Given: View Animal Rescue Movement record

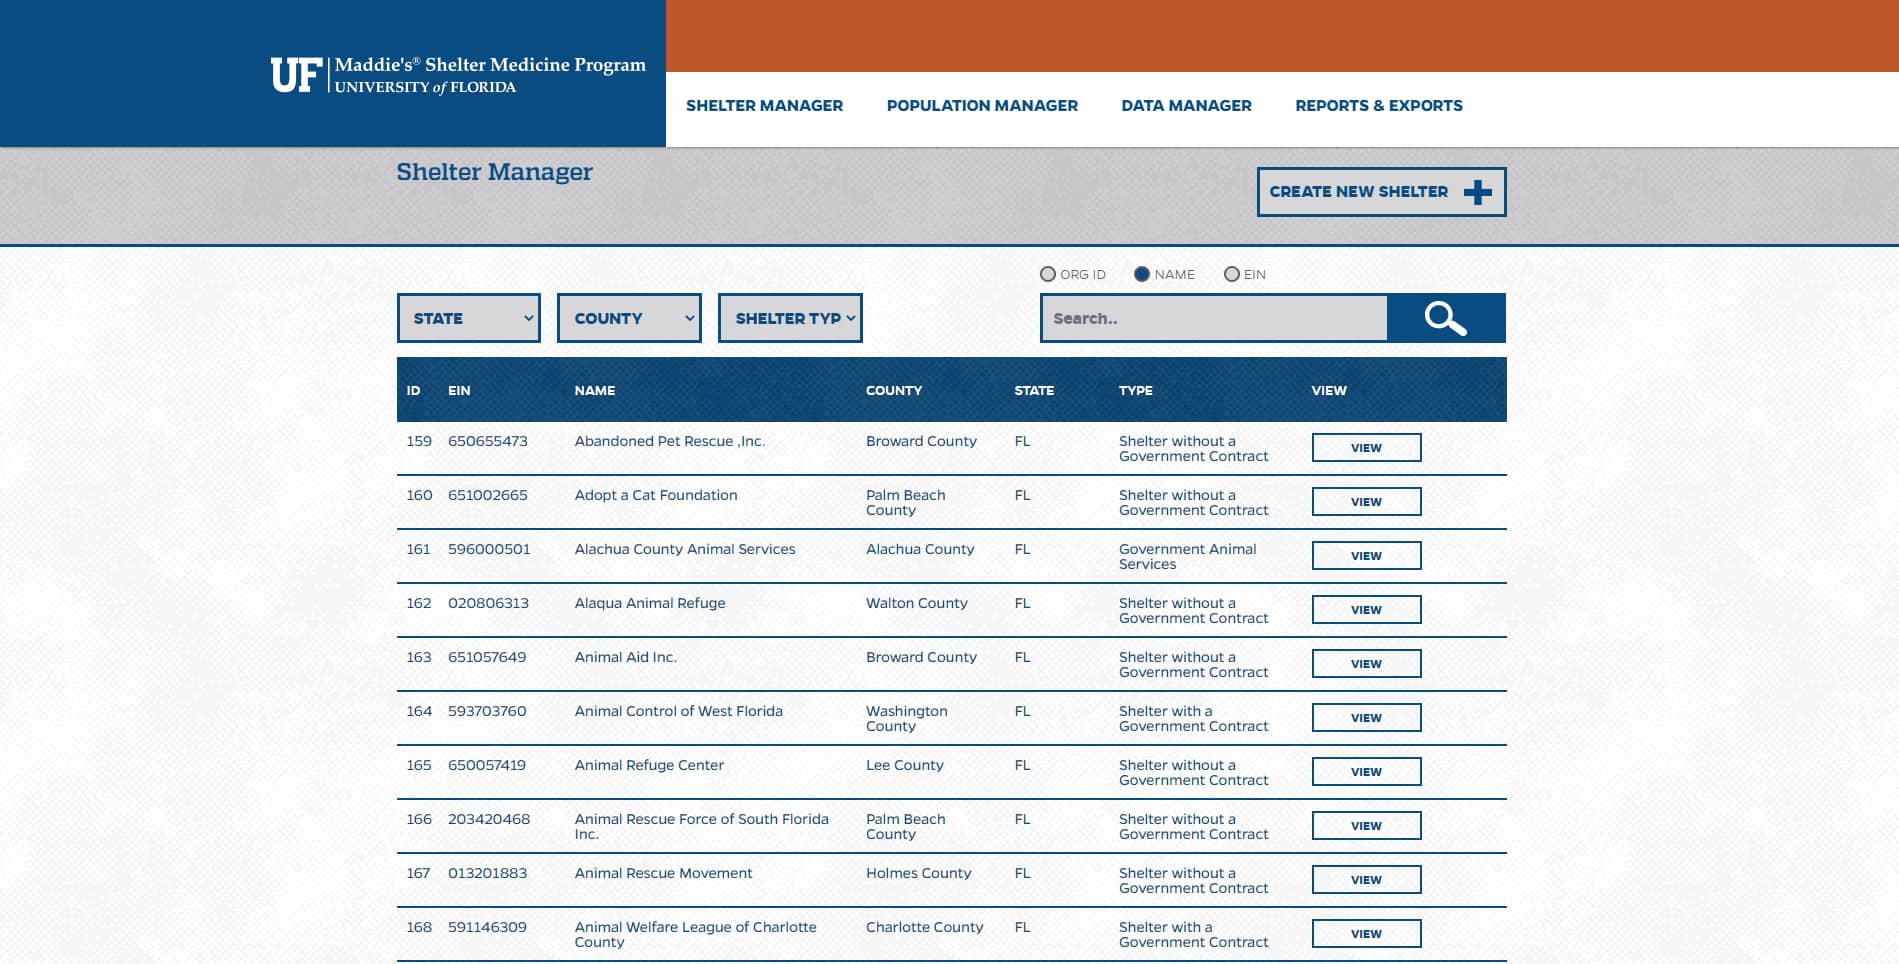Looking at the screenshot, I should click(x=1366, y=879).
